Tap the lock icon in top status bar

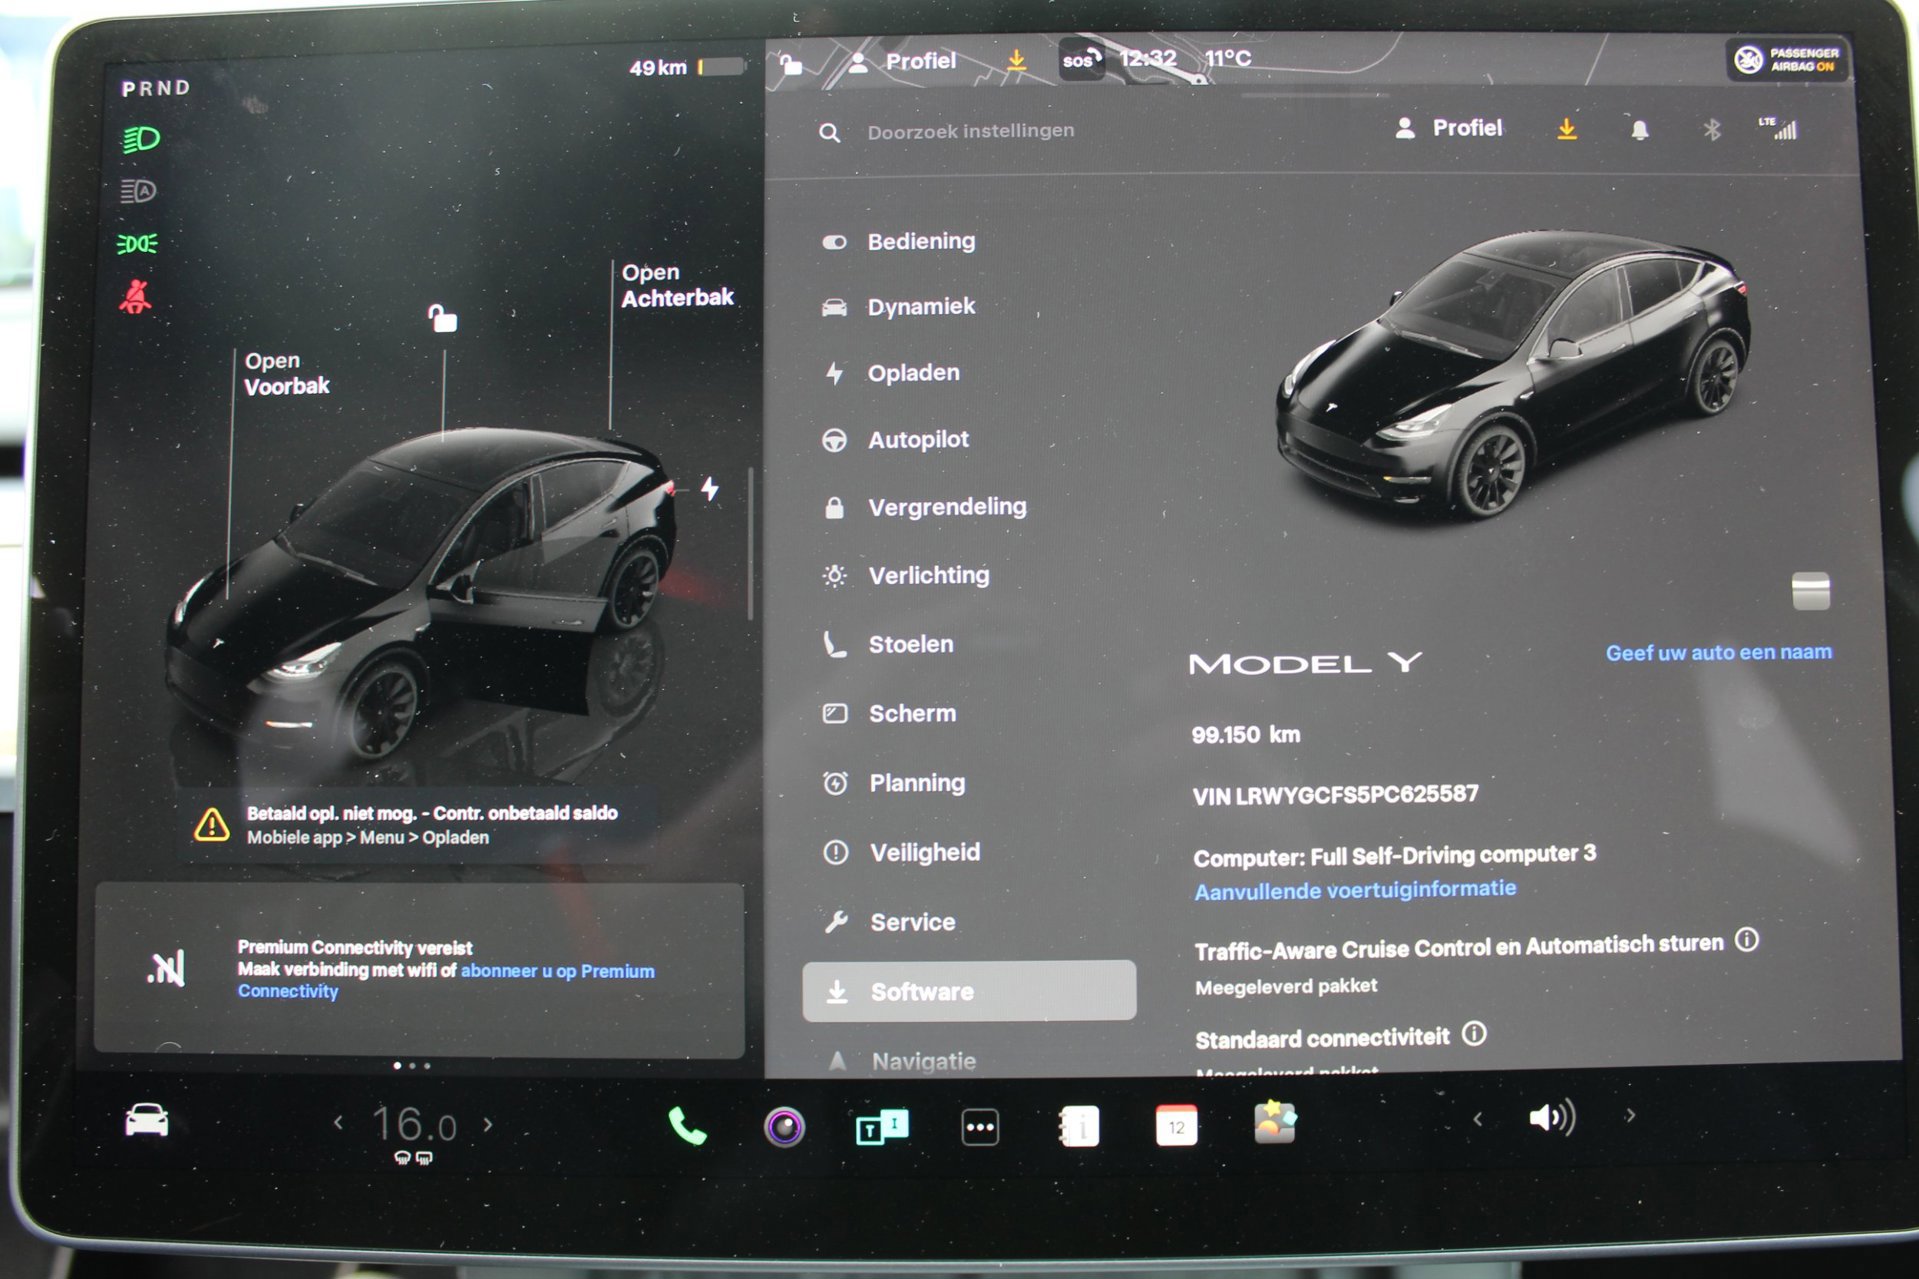coord(791,64)
